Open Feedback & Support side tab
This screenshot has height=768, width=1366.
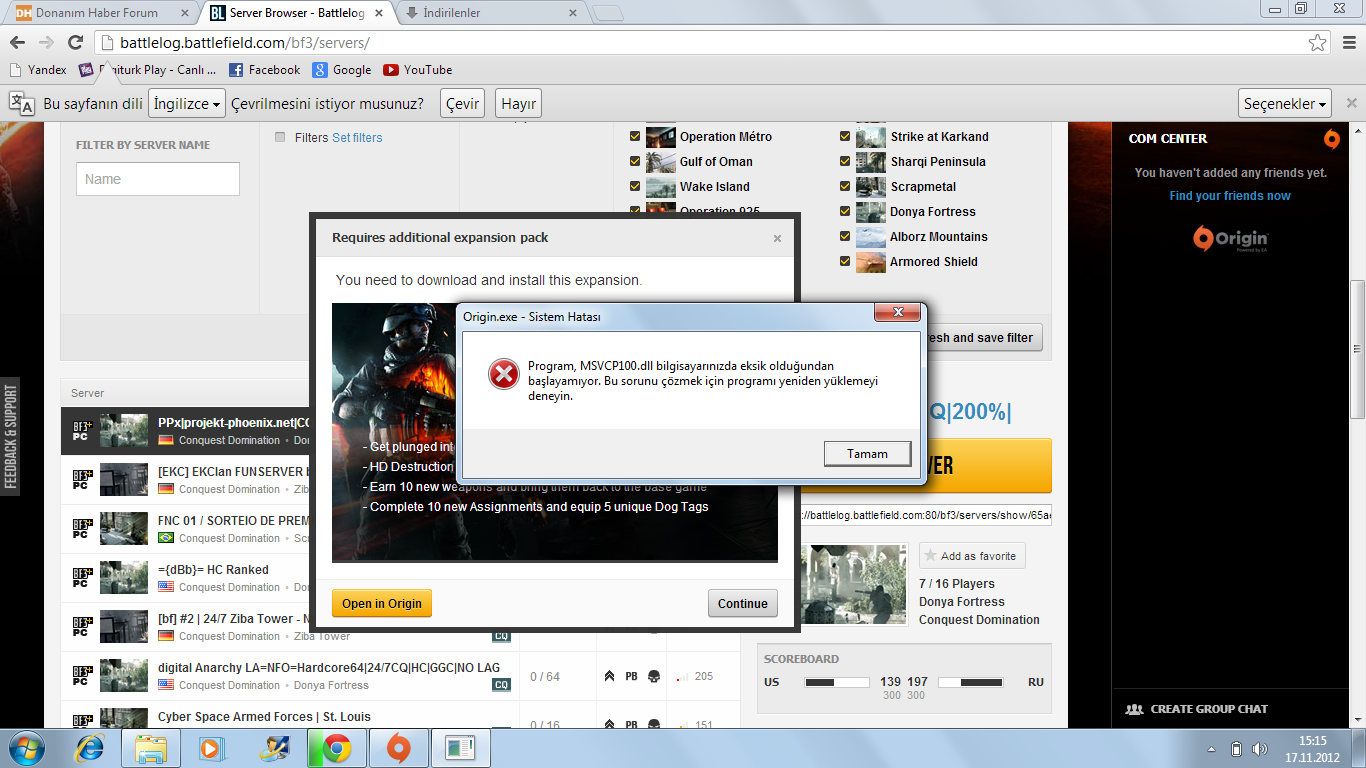11,437
